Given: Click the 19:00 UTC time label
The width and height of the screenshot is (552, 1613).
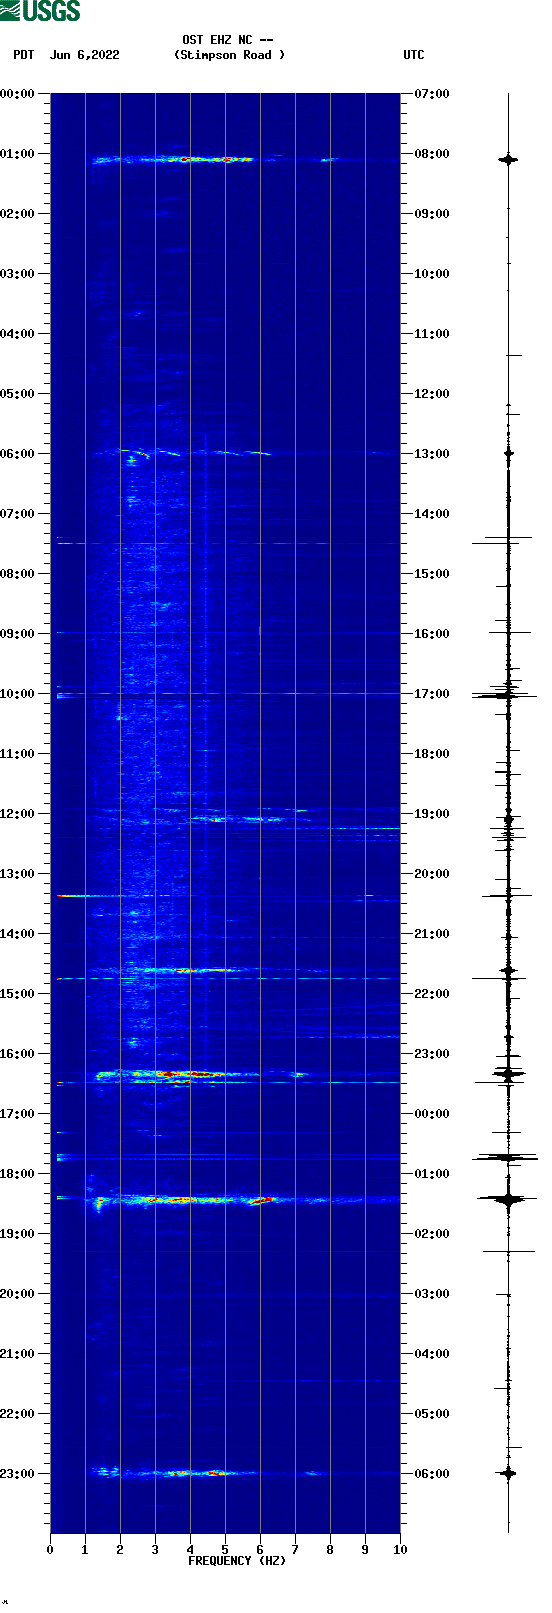Looking at the screenshot, I should click(x=432, y=814).
